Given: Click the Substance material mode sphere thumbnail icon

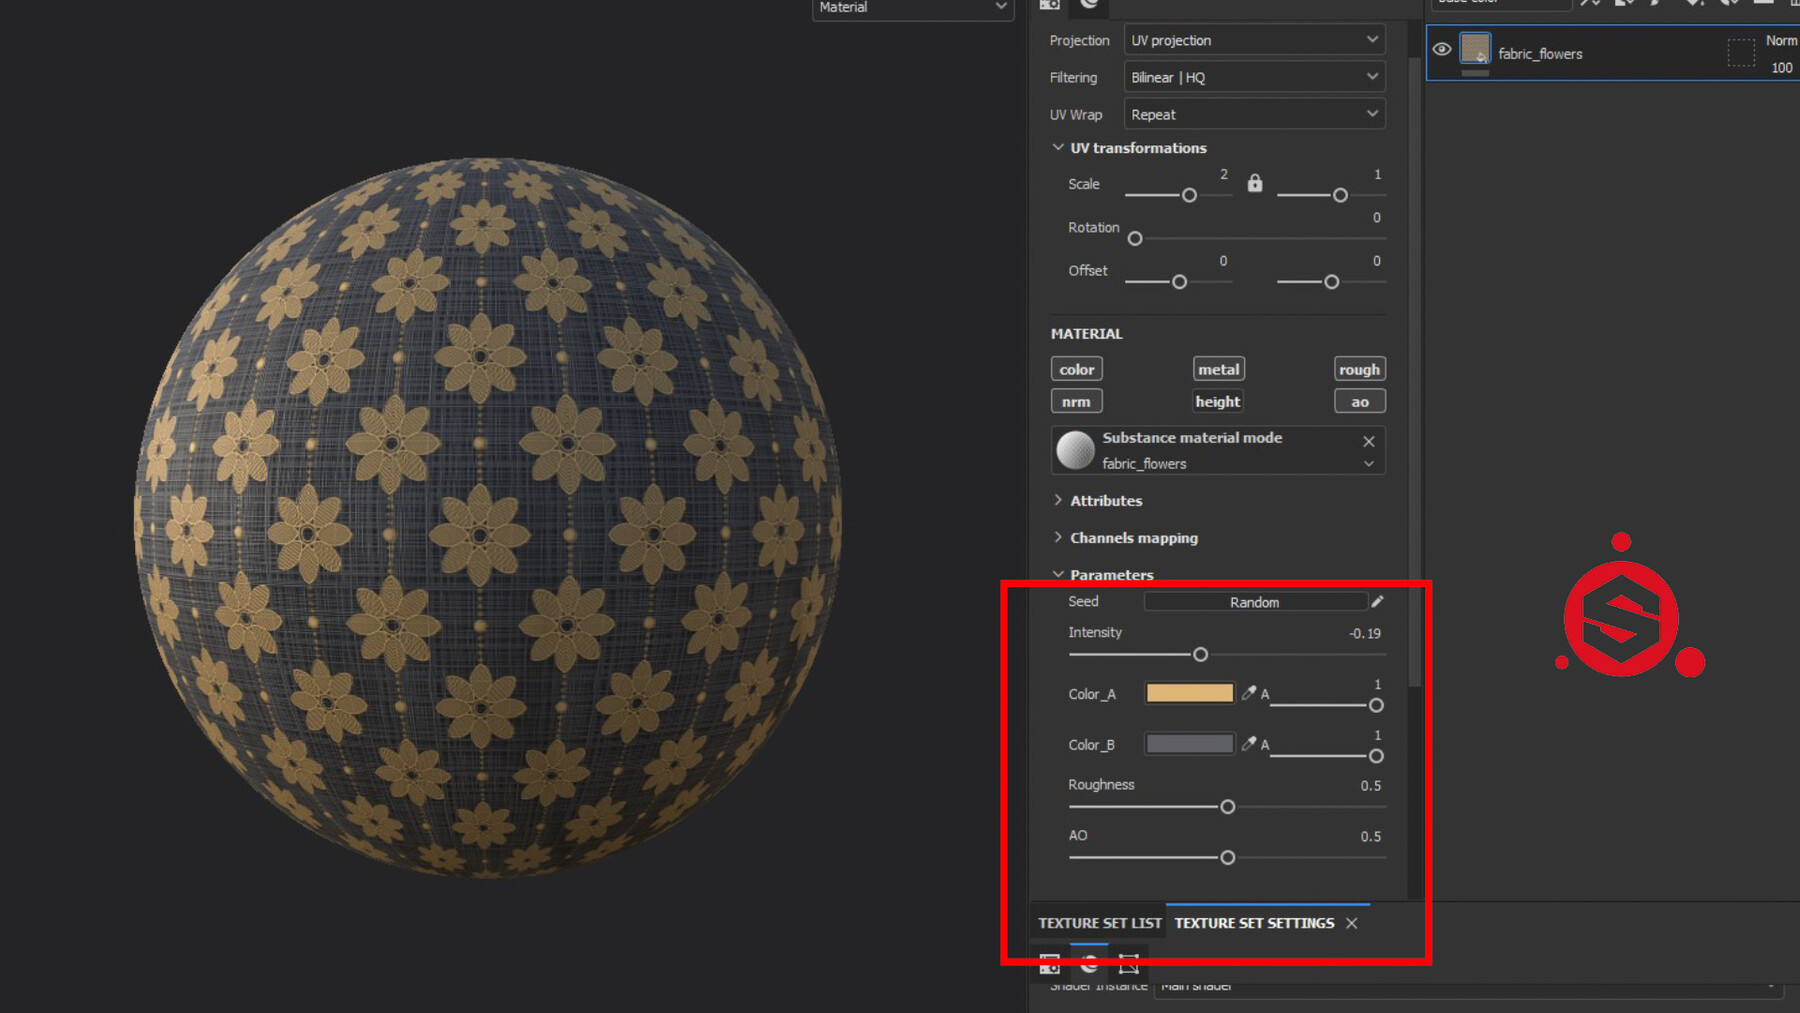Looking at the screenshot, I should 1075,449.
